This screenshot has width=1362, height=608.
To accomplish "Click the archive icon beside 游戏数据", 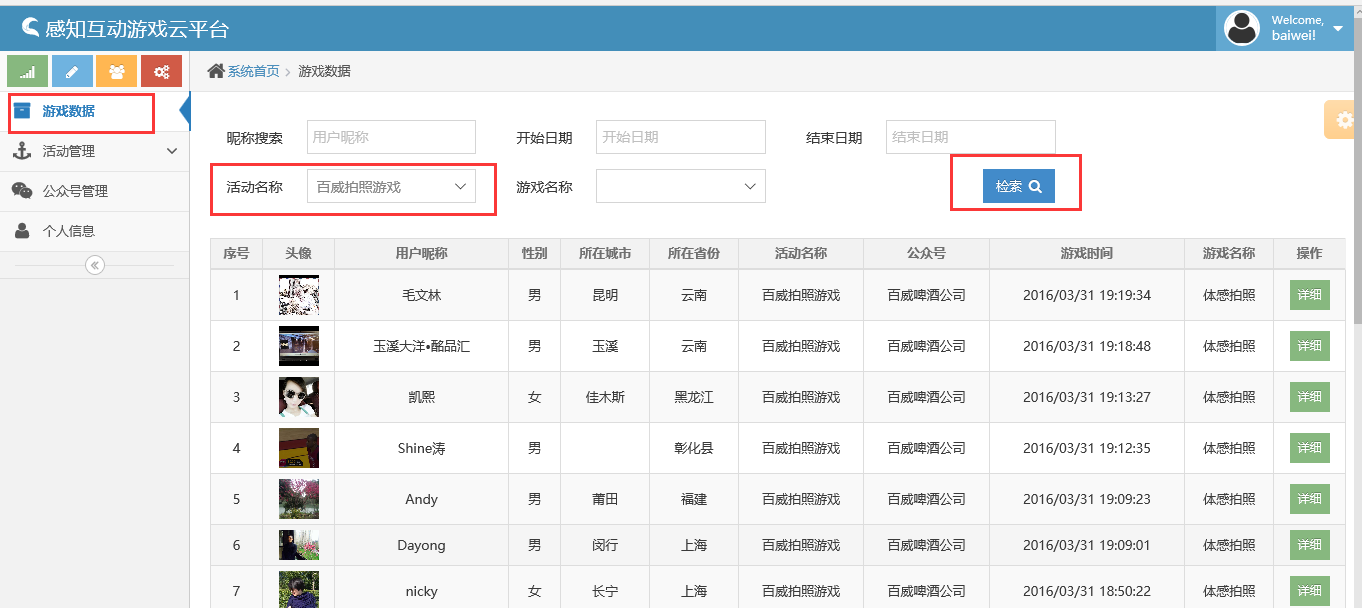I will [x=22, y=111].
